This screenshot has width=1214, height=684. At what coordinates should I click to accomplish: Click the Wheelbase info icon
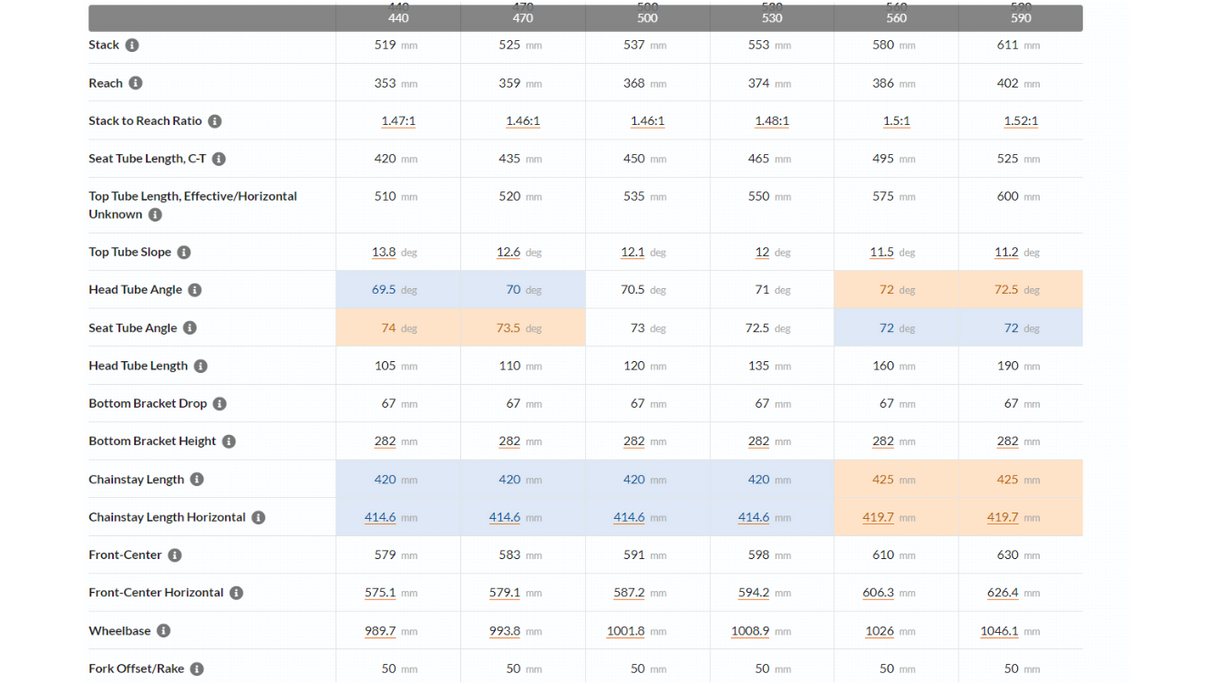[164, 631]
